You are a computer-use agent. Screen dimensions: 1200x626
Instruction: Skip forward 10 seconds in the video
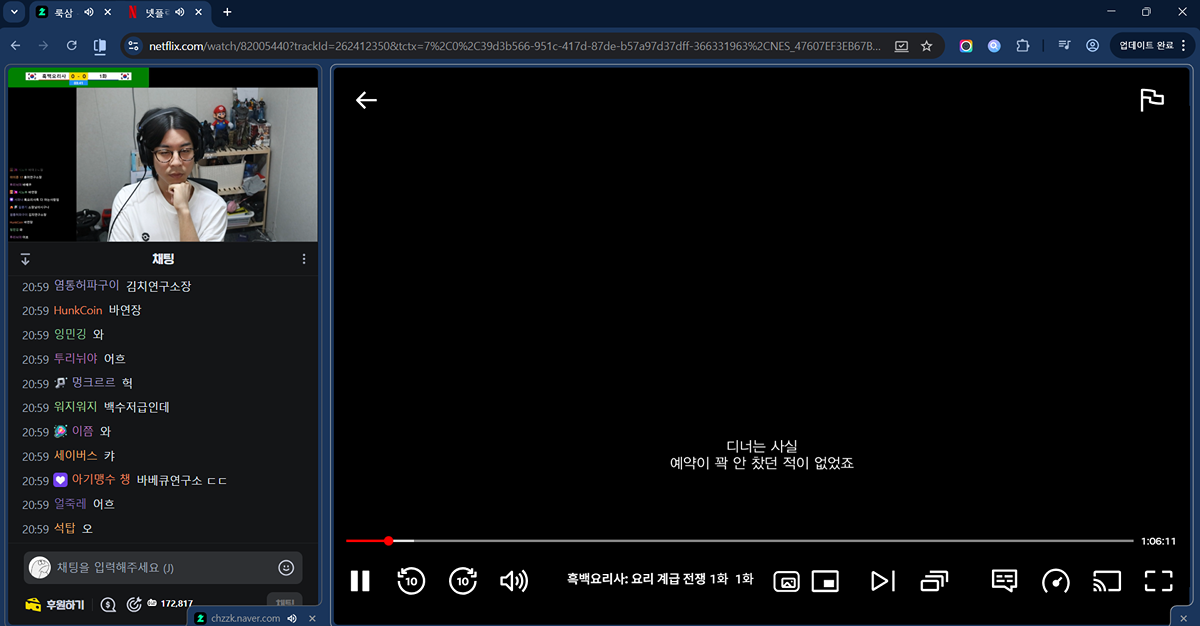point(463,581)
